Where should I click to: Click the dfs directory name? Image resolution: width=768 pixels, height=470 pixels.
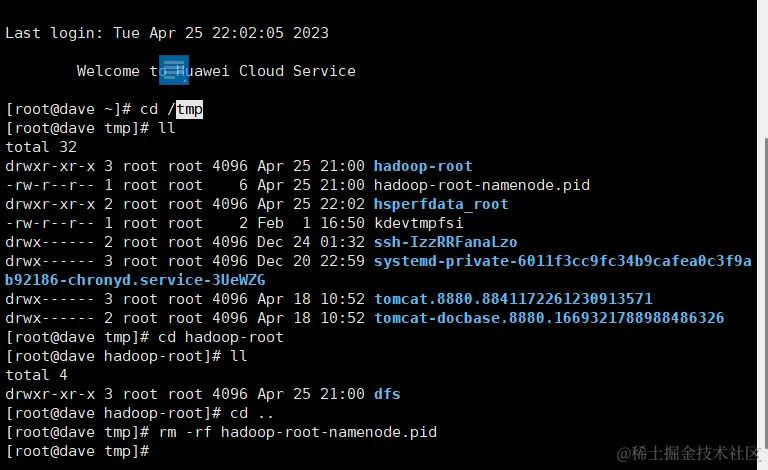point(387,394)
